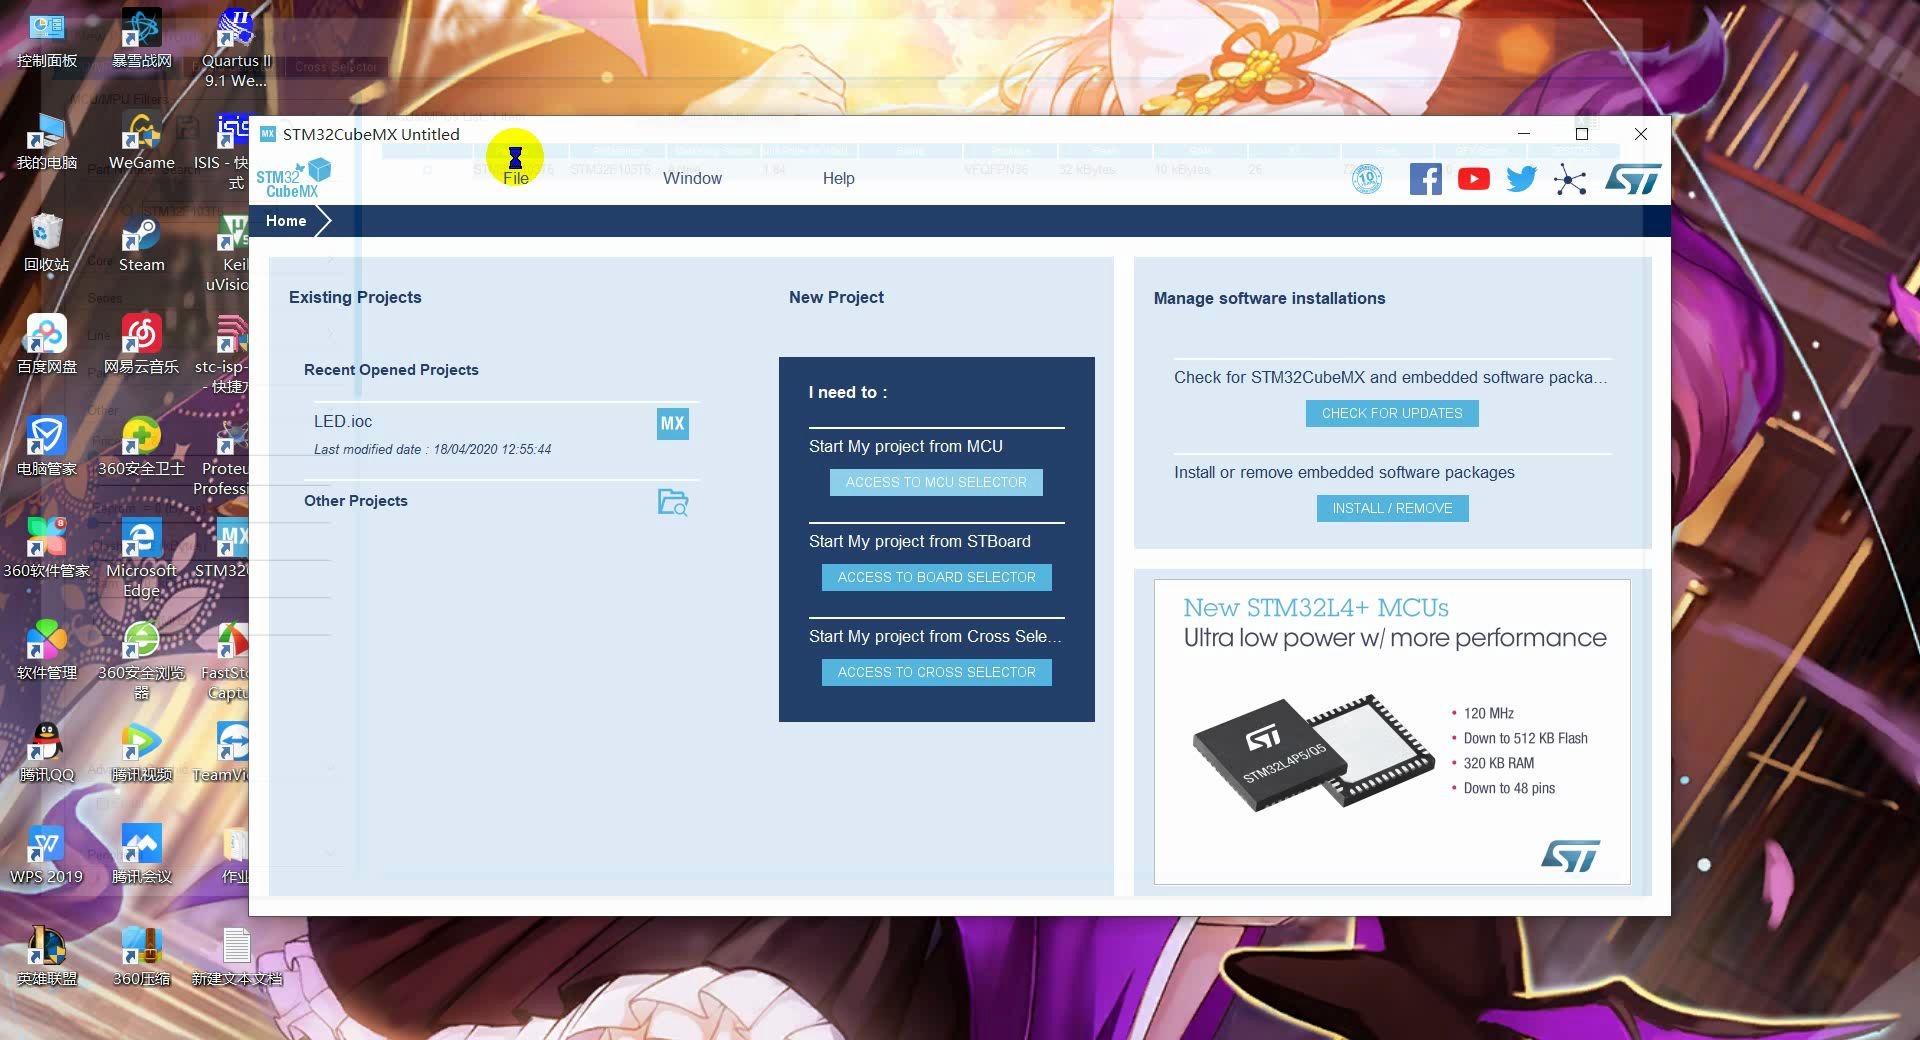
Task: Open the 软件管理 desktop icon
Action: (46, 652)
